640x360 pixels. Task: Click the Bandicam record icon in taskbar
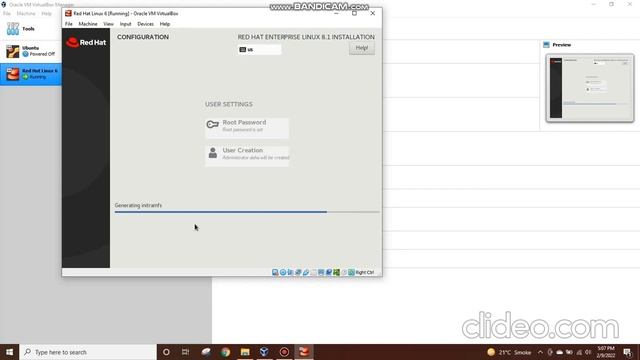pyautogui.click(x=284, y=352)
